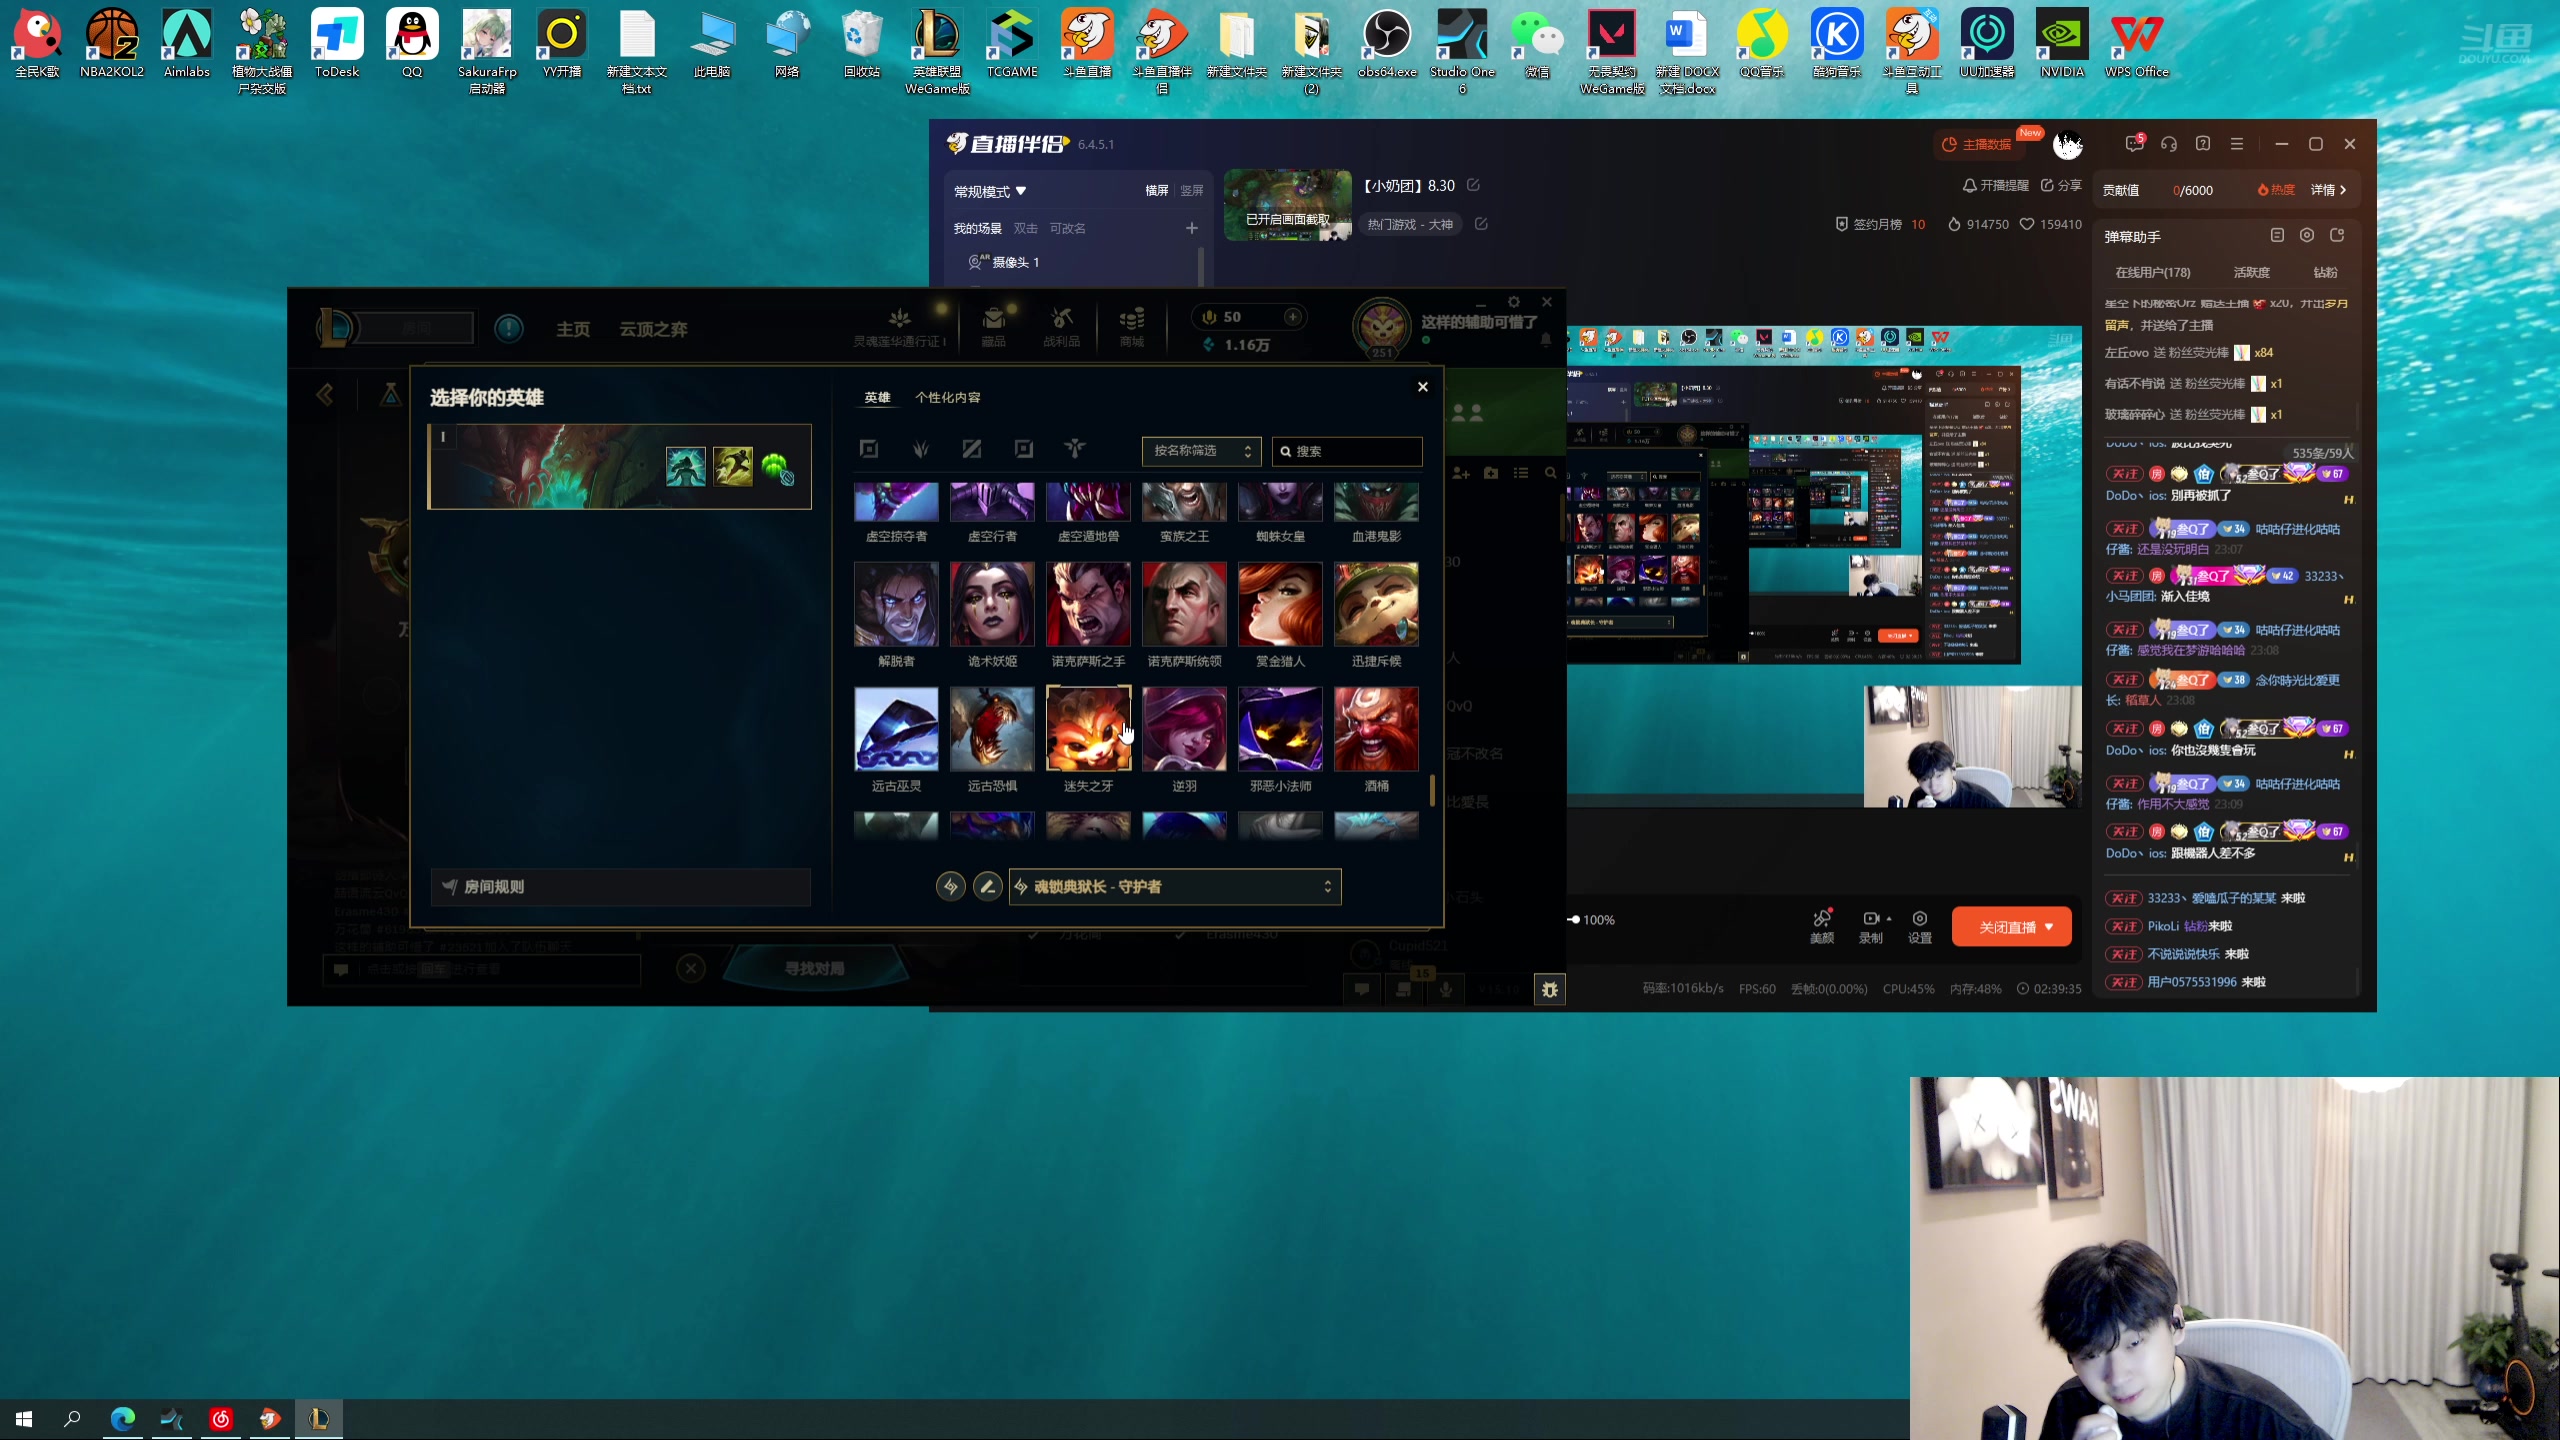Click the second summoner spell icon
This screenshot has width=2560, height=1440.
(x=733, y=467)
